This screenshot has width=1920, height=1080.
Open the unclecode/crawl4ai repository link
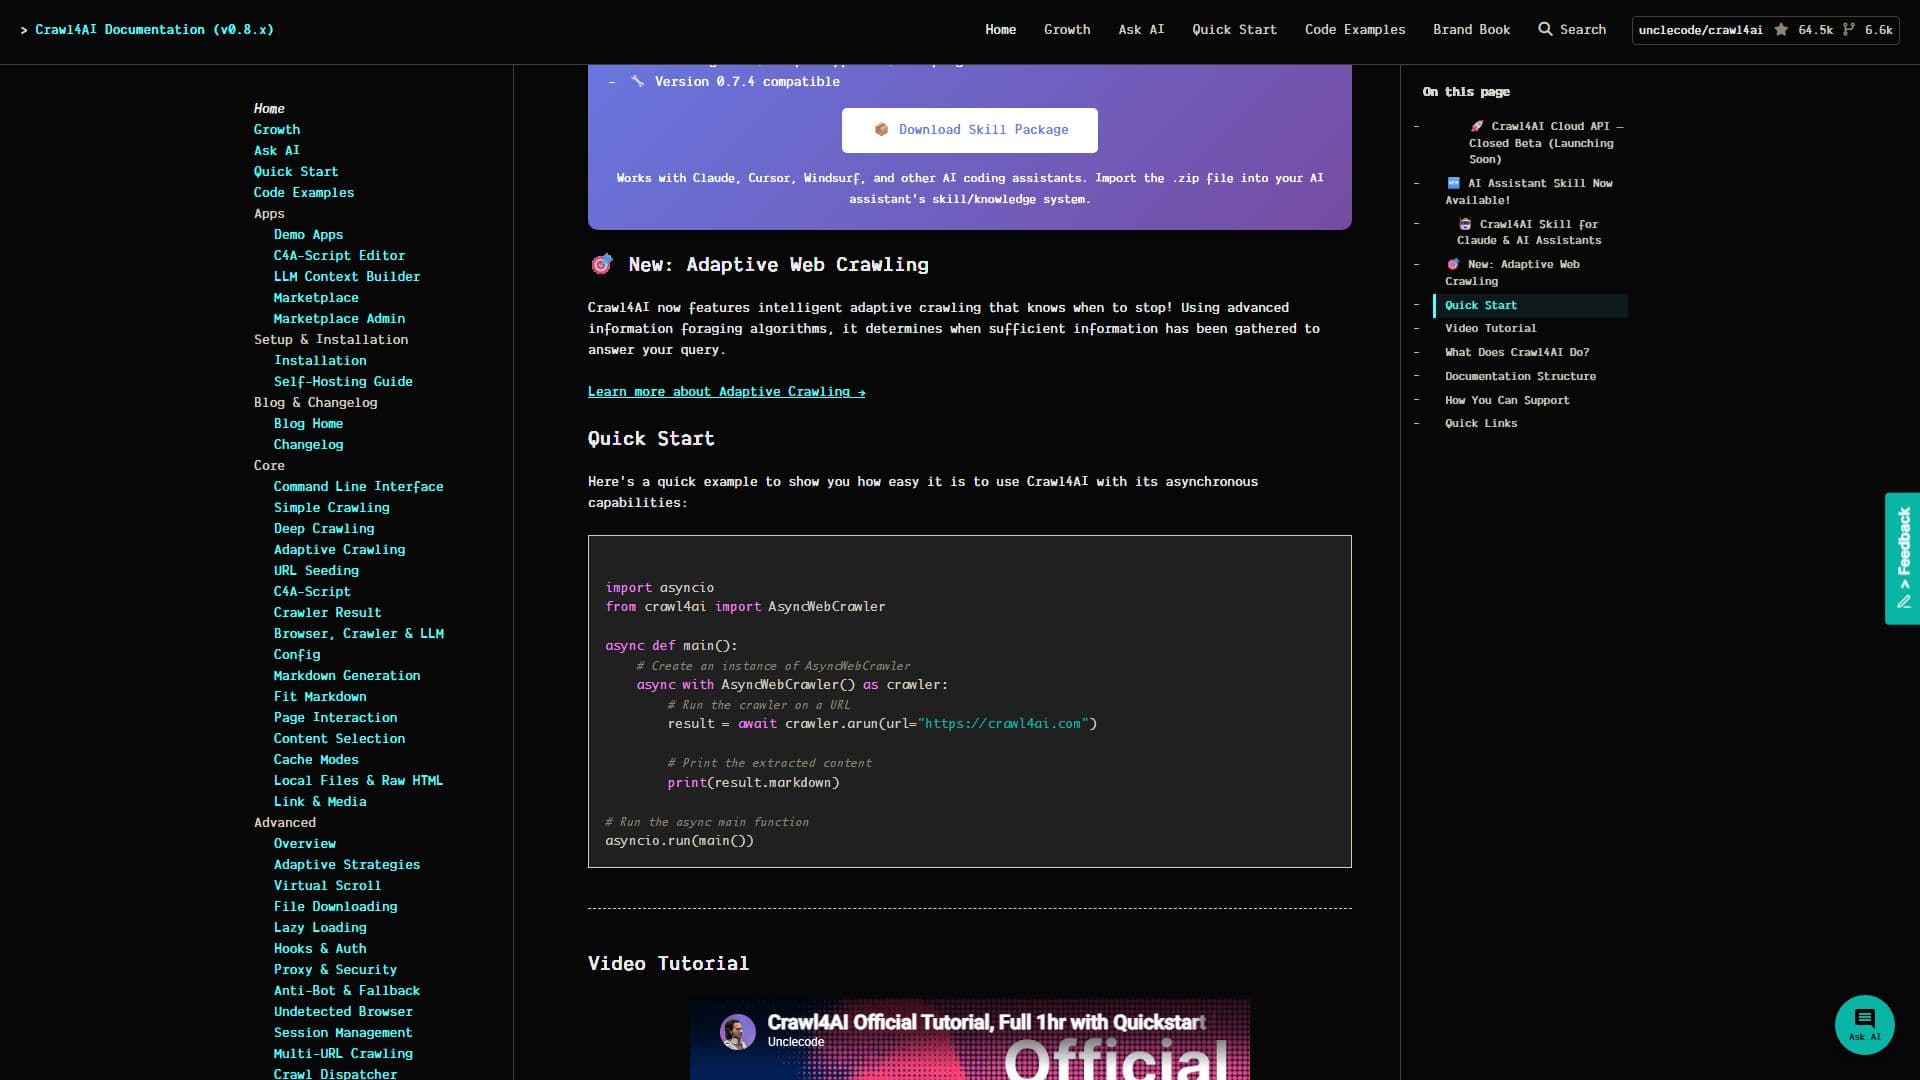click(x=1700, y=30)
